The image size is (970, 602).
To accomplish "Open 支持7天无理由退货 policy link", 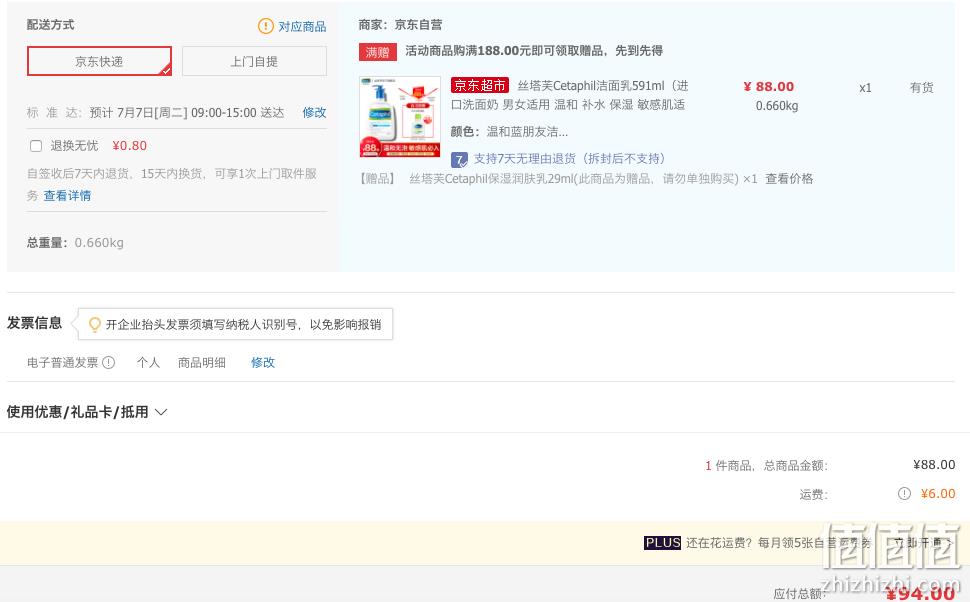I will click(x=569, y=159).
